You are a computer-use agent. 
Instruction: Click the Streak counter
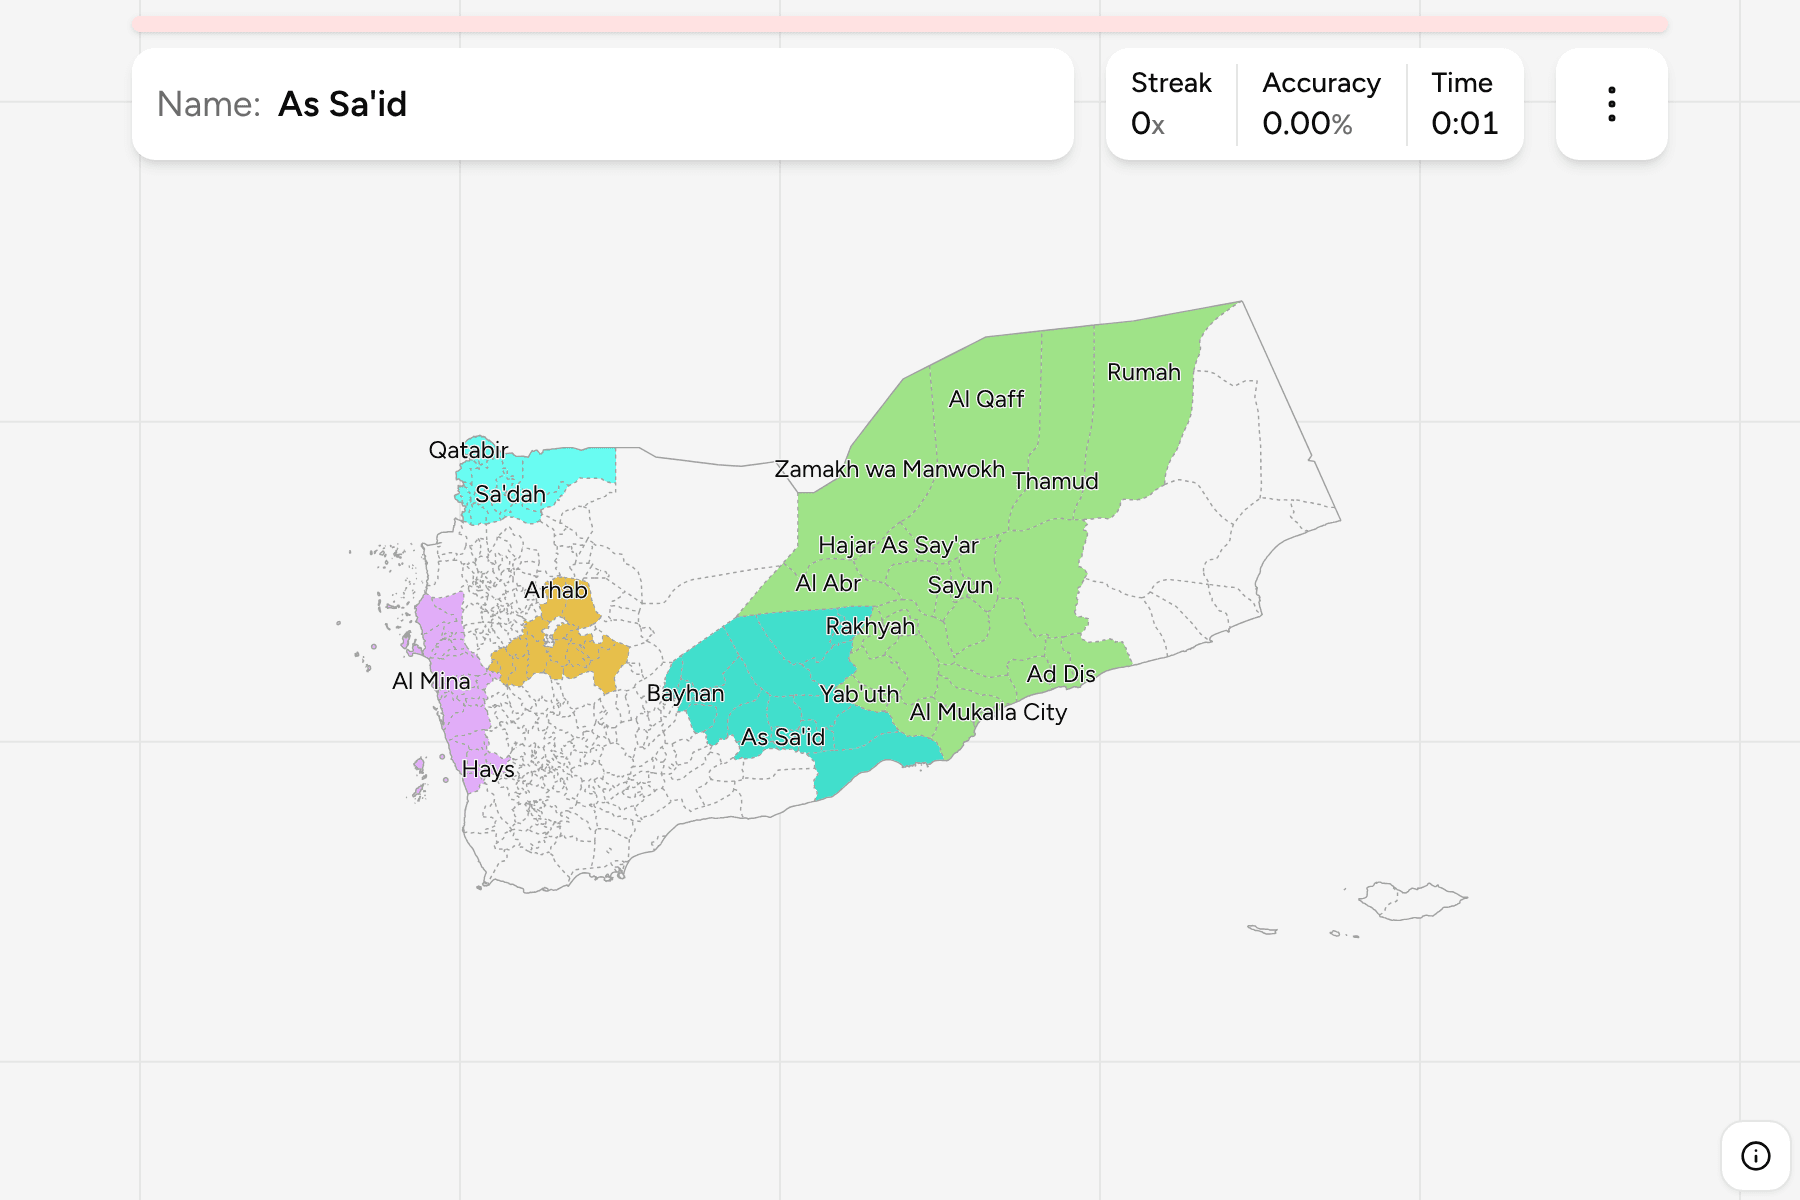(x=1171, y=103)
